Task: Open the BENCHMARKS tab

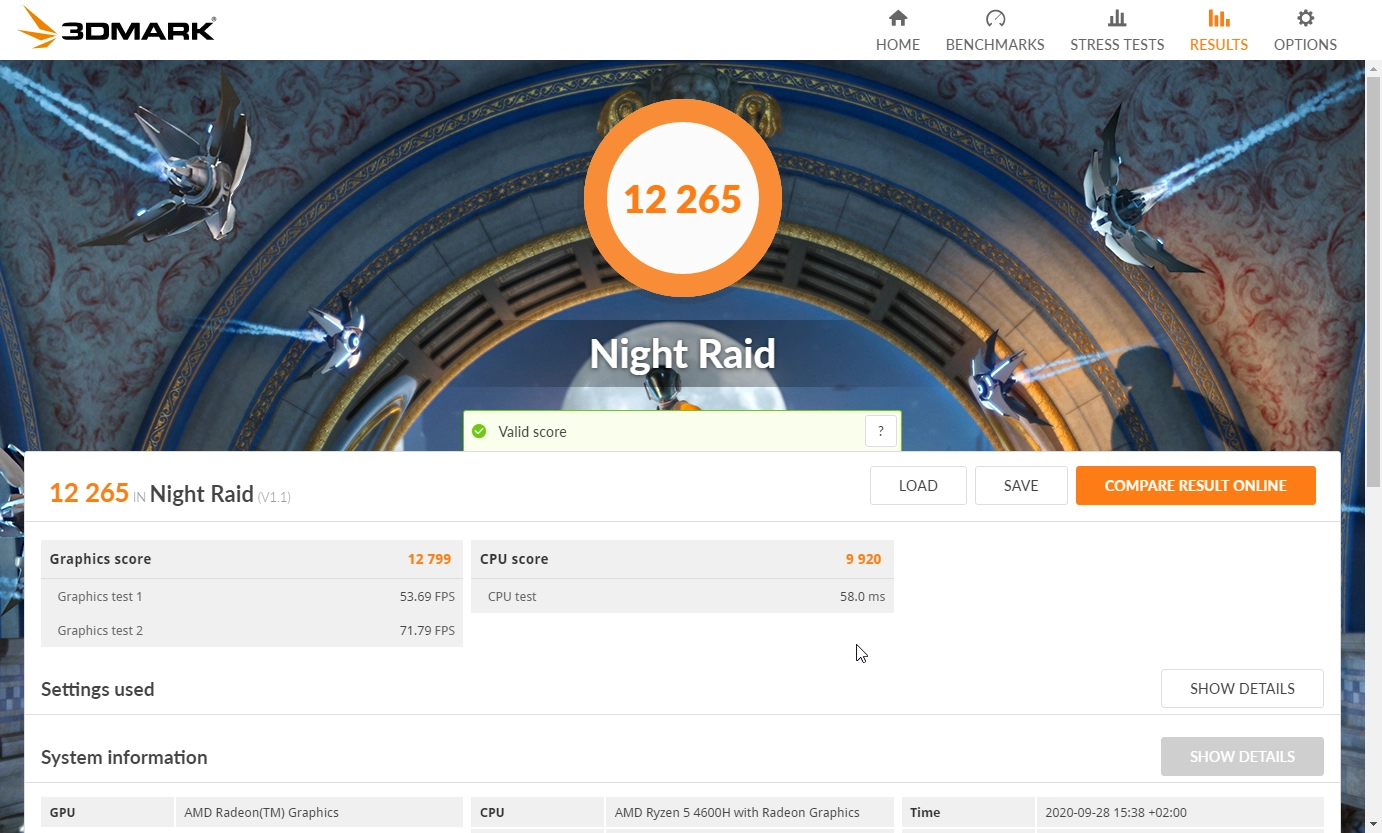Action: (x=995, y=44)
